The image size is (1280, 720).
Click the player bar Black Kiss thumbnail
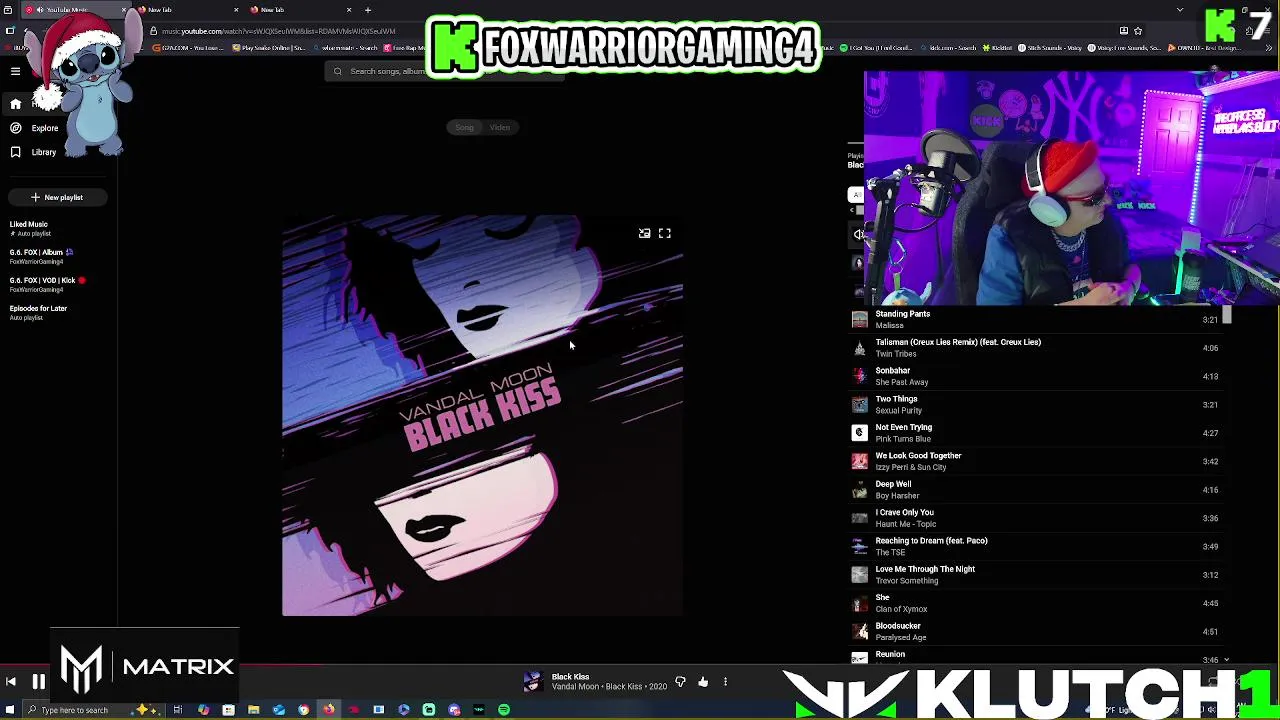tap(532, 682)
